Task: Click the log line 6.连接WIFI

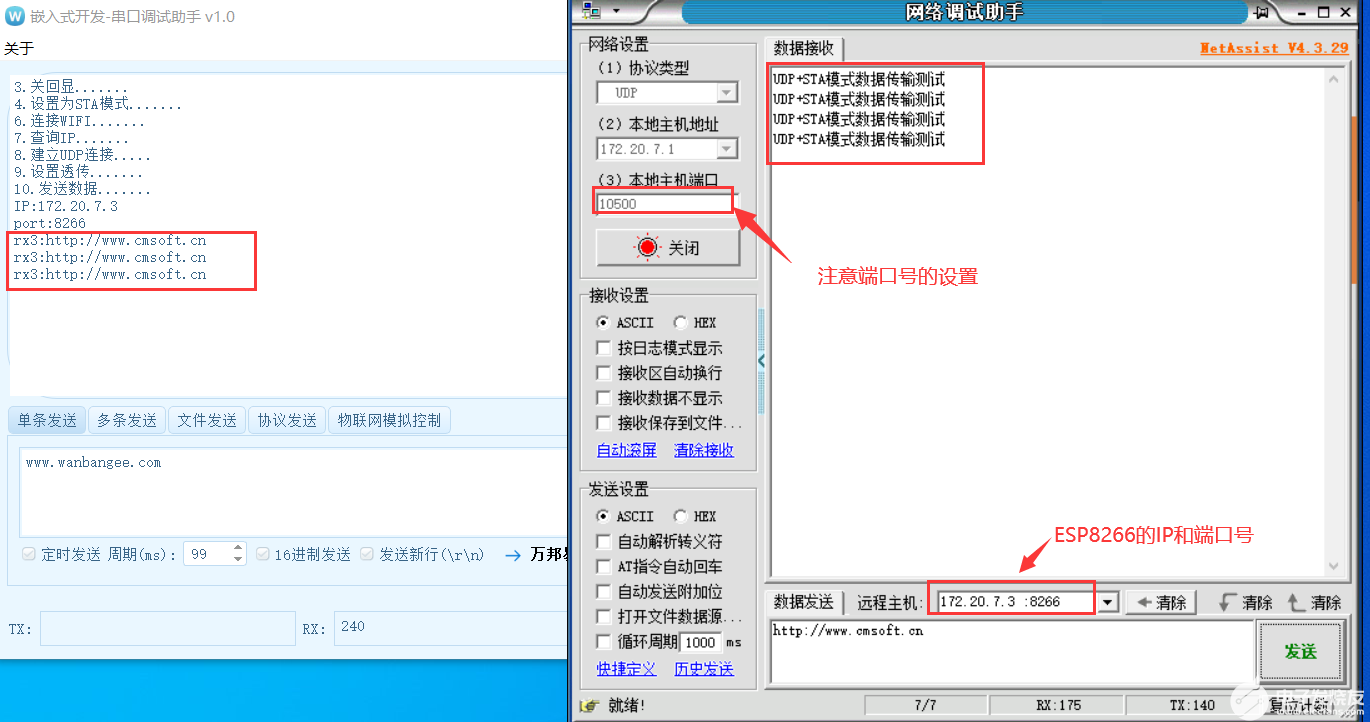Action: pos(79,121)
